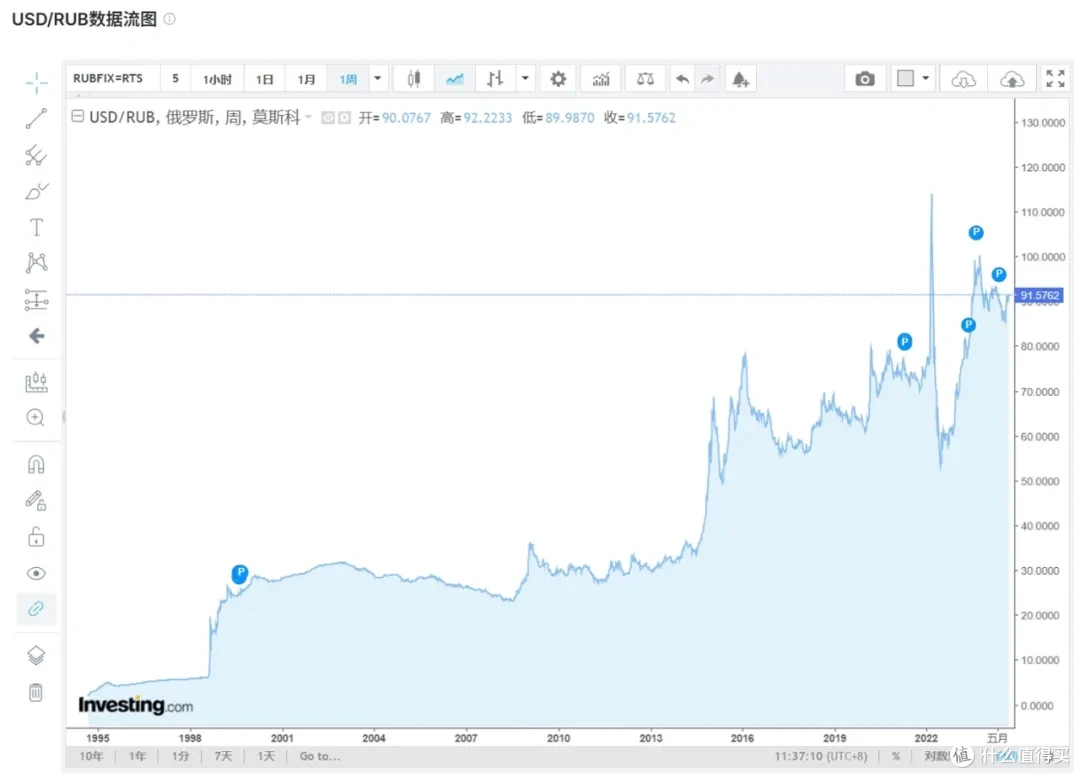
Task: Expand the chart style dropdown arrow
Action: point(525,78)
